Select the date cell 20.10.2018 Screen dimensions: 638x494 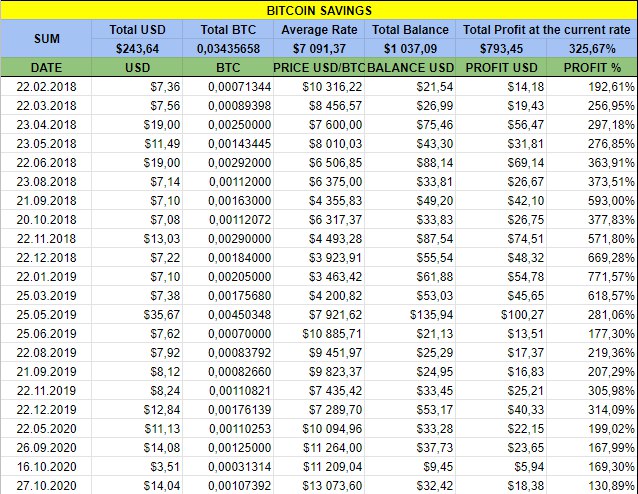point(46,219)
